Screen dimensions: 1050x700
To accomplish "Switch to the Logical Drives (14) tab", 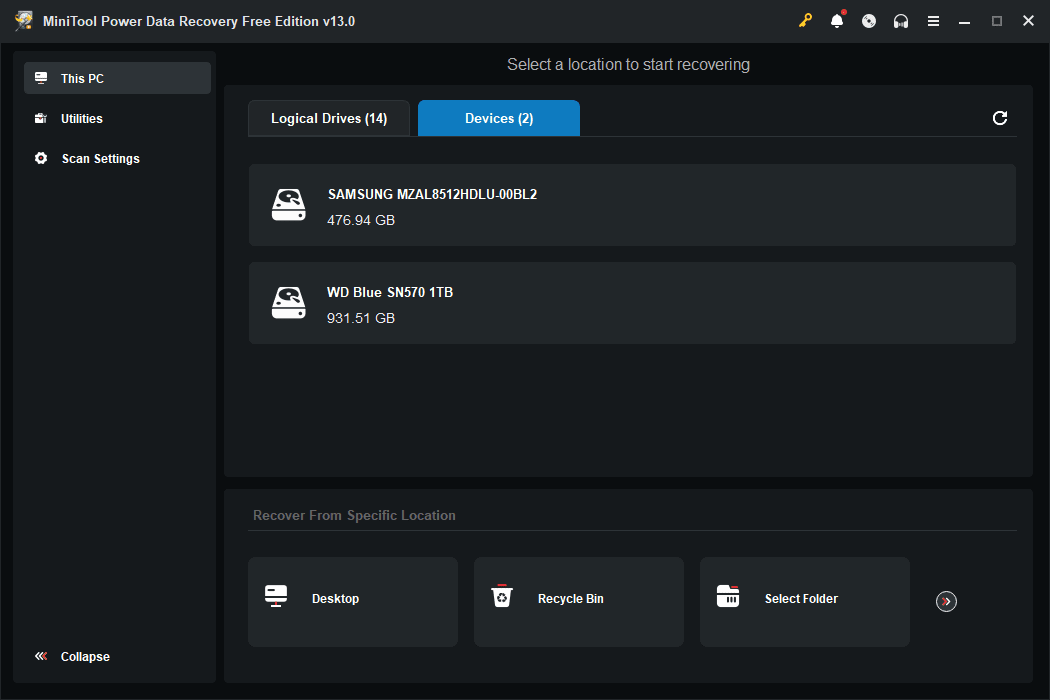I will (x=329, y=119).
